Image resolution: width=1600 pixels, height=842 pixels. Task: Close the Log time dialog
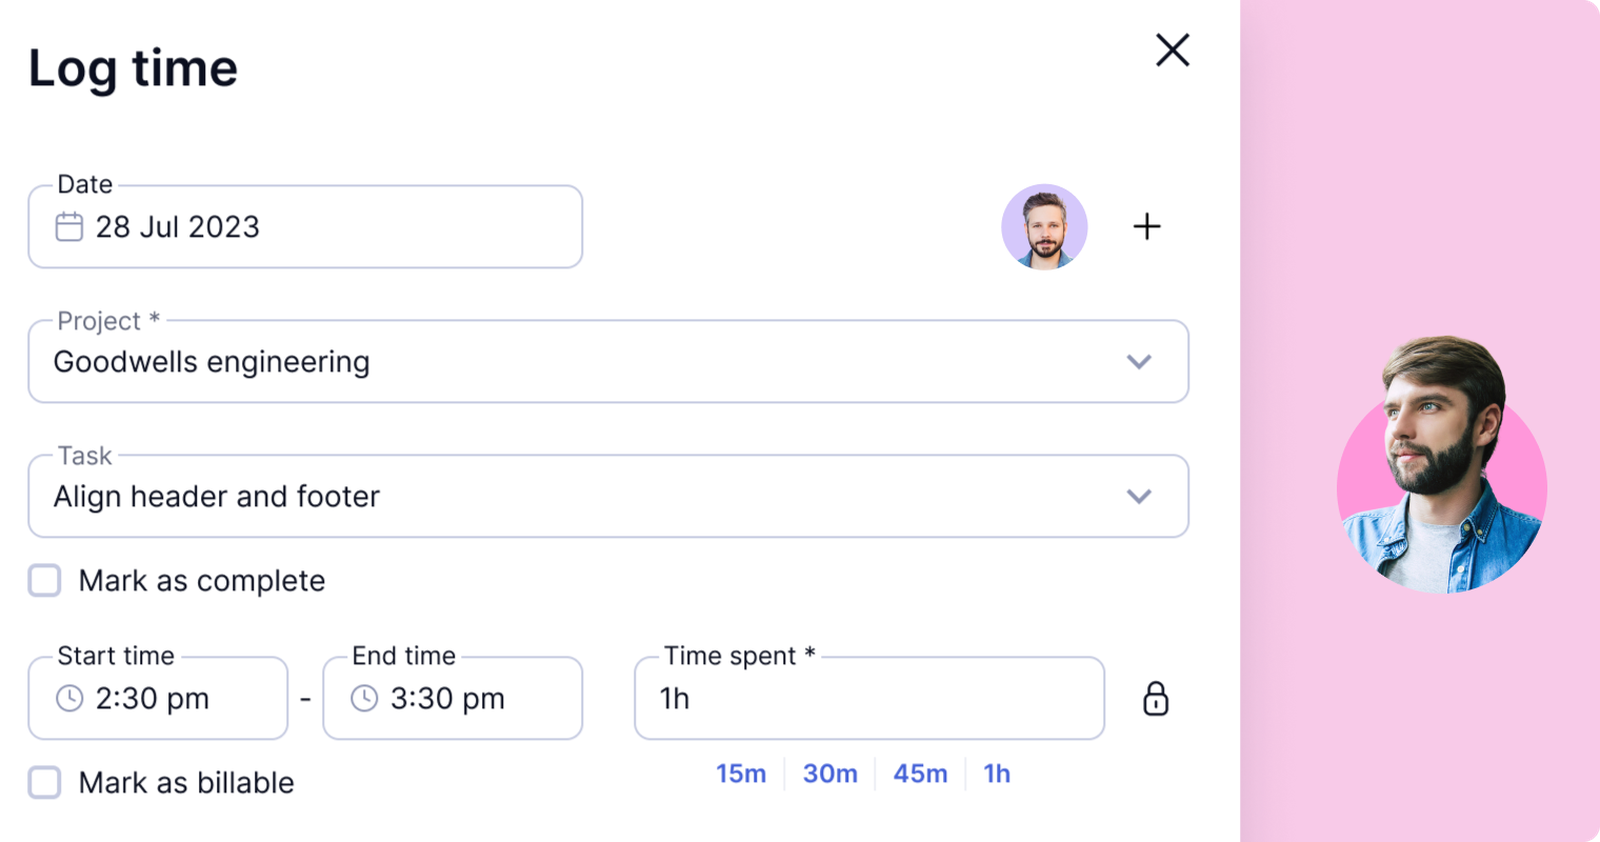pyautogui.click(x=1172, y=50)
